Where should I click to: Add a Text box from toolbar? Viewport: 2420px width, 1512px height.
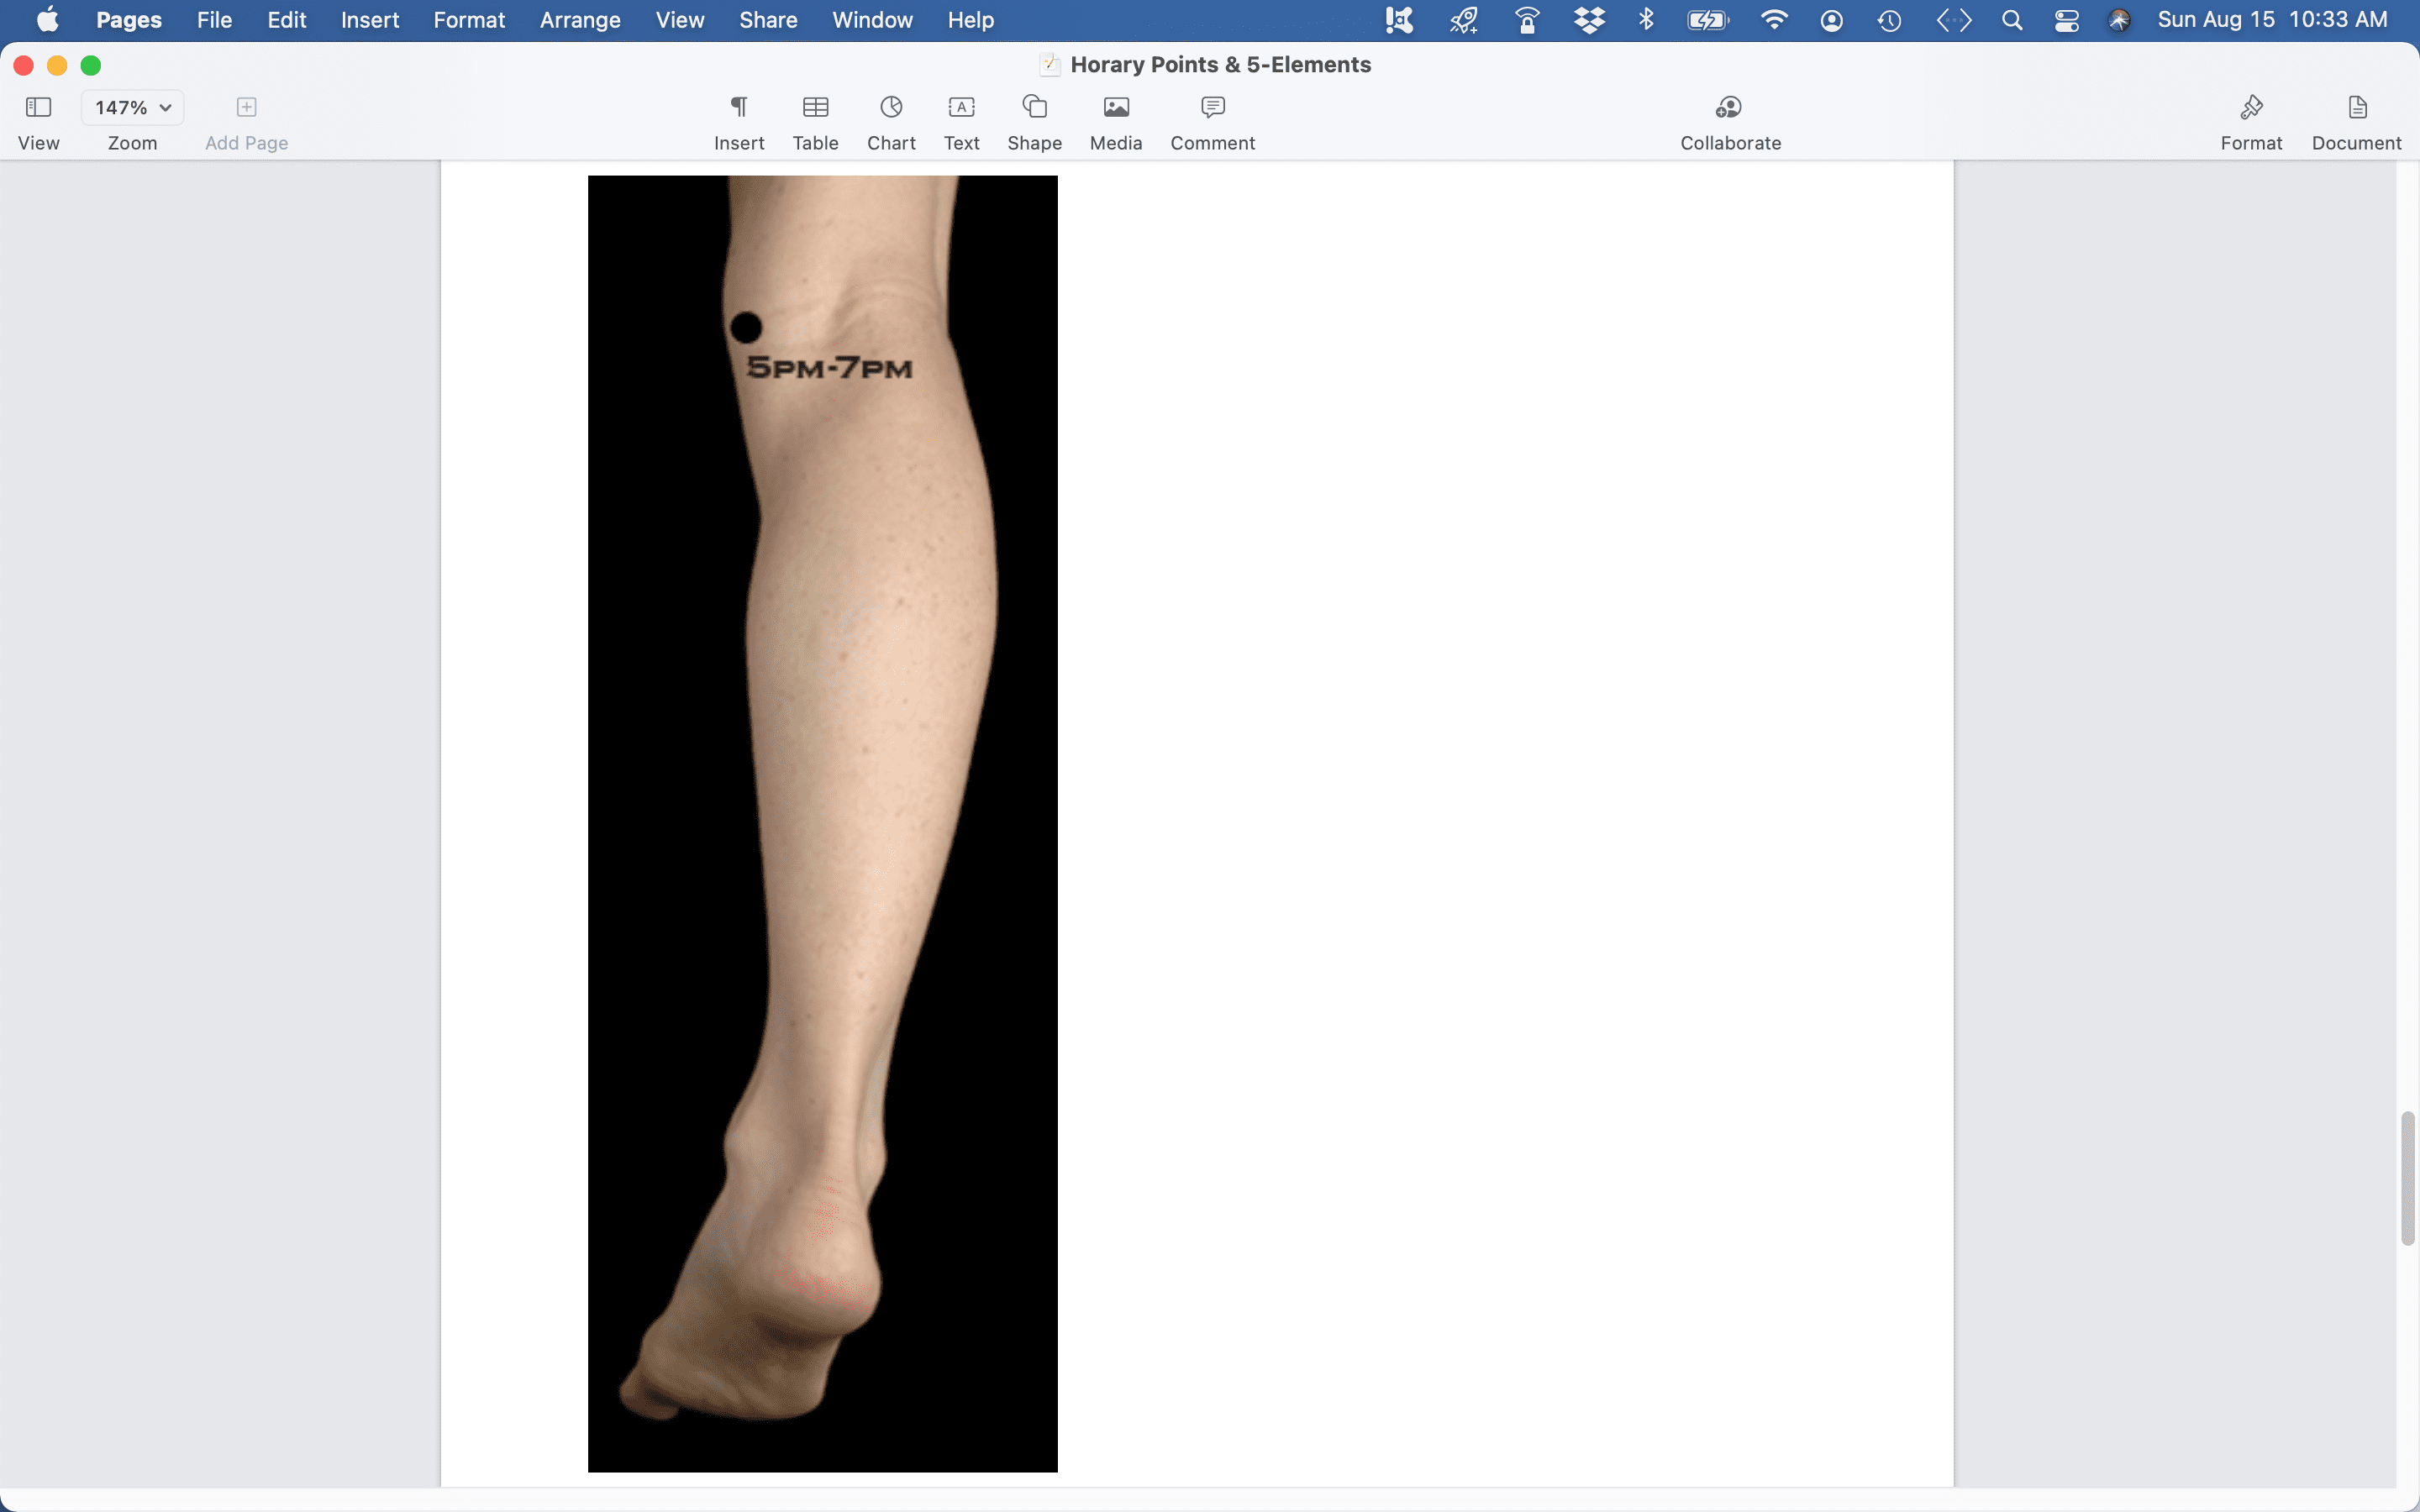pyautogui.click(x=961, y=107)
